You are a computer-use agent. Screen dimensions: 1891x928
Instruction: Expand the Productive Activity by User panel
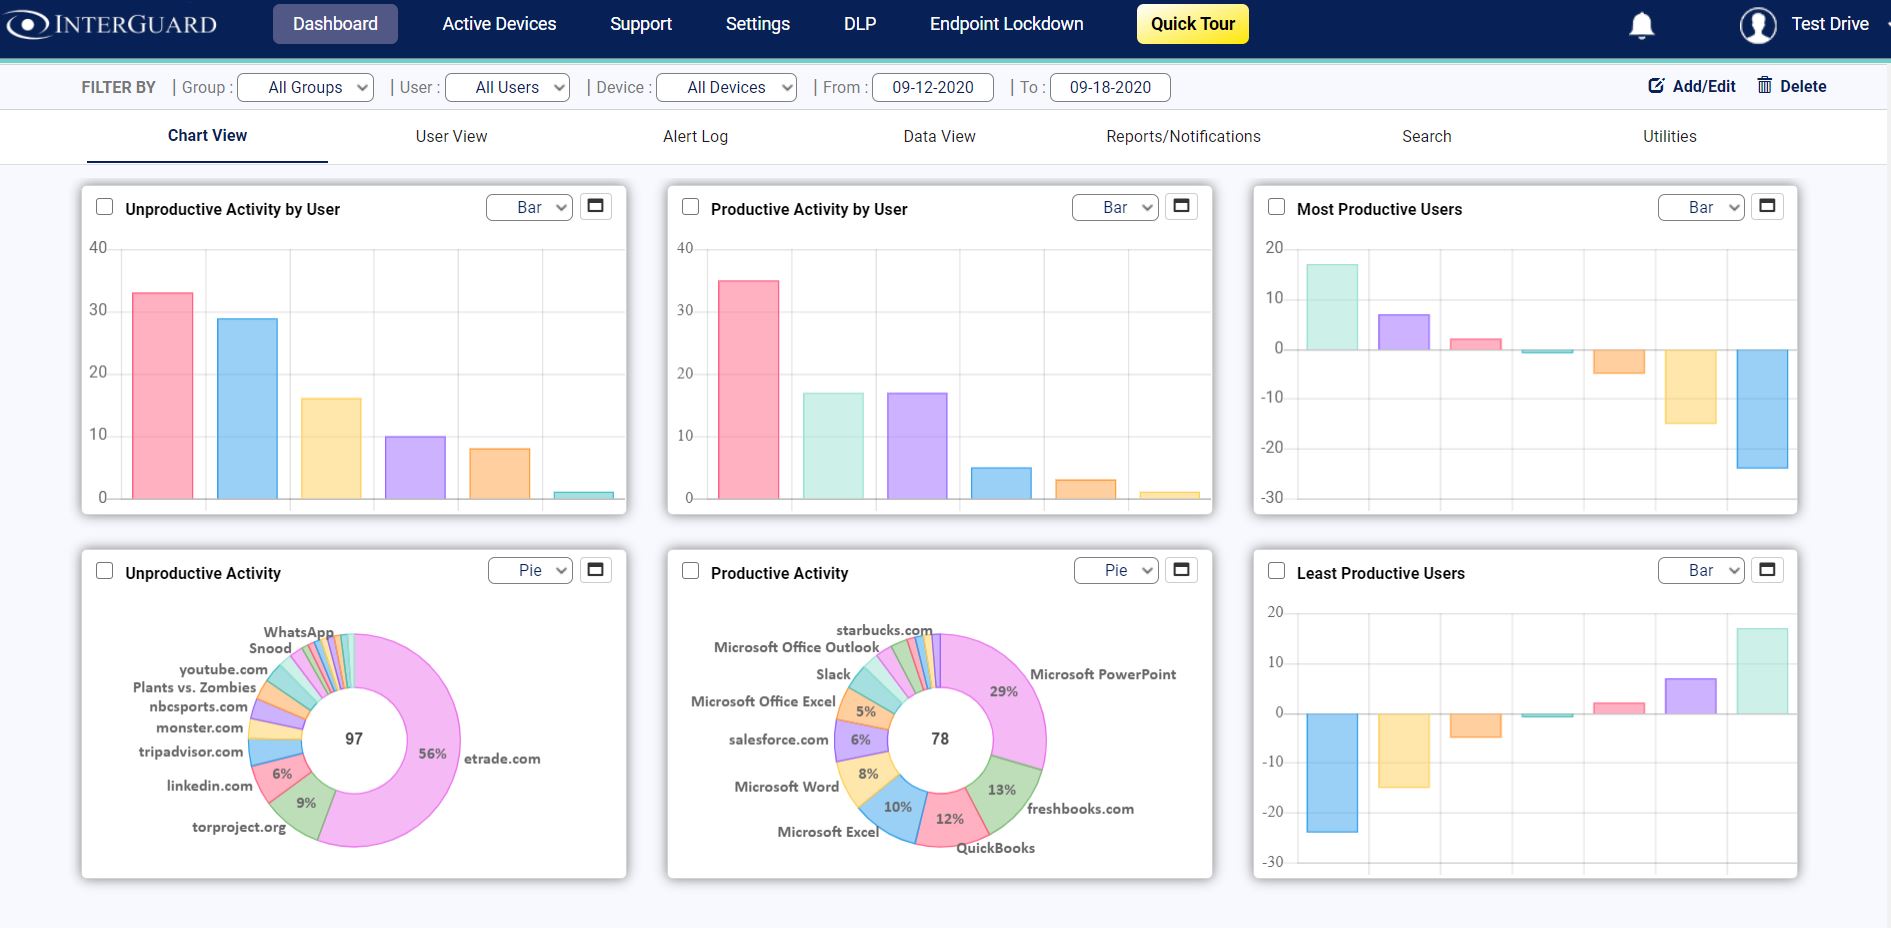coord(1181,206)
